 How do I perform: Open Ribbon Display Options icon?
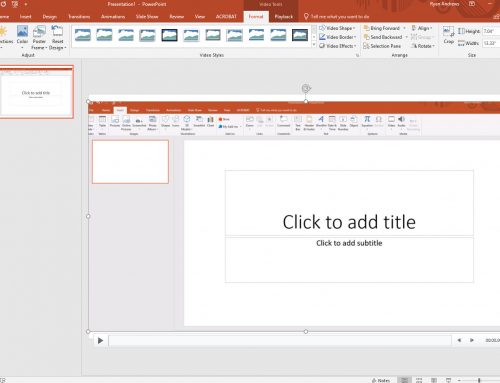(472, 4)
